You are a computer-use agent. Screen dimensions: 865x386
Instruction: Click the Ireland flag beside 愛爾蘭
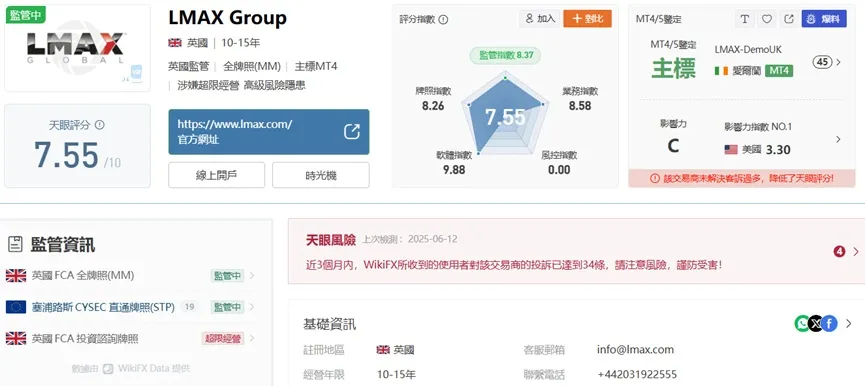(721, 71)
